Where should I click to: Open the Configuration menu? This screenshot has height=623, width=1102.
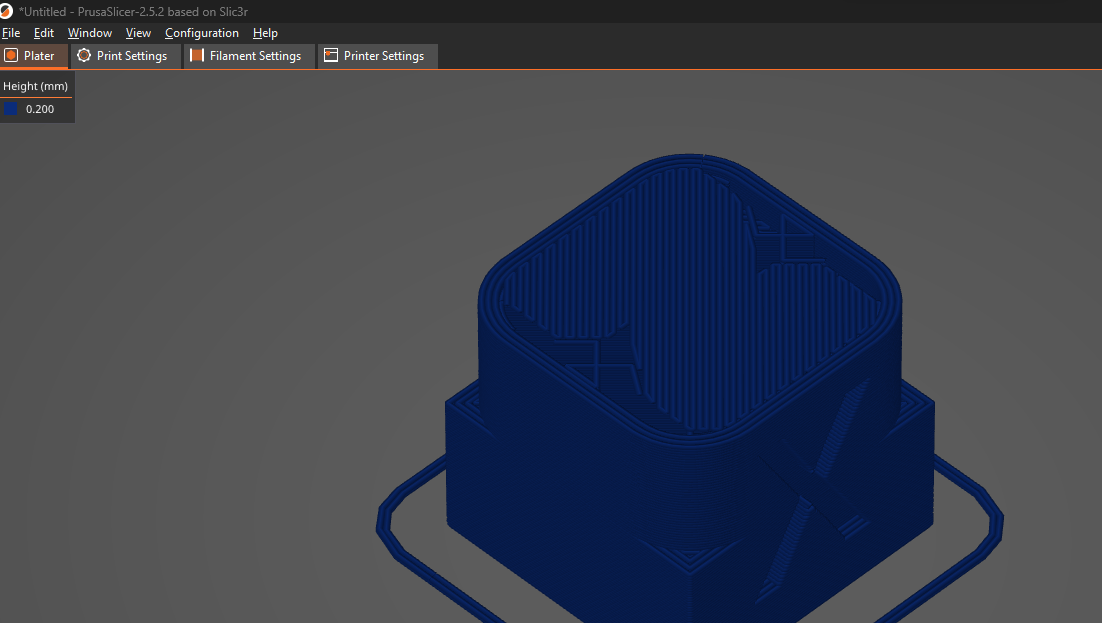click(x=202, y=33)
